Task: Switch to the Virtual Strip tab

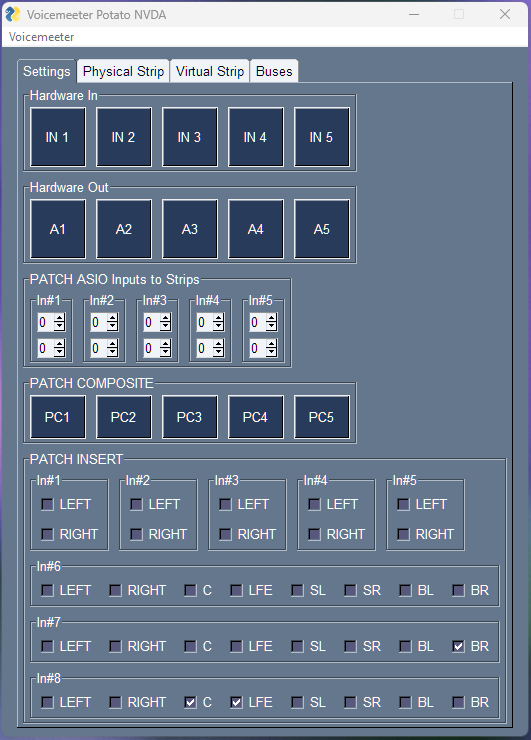Action: (210, 71)
